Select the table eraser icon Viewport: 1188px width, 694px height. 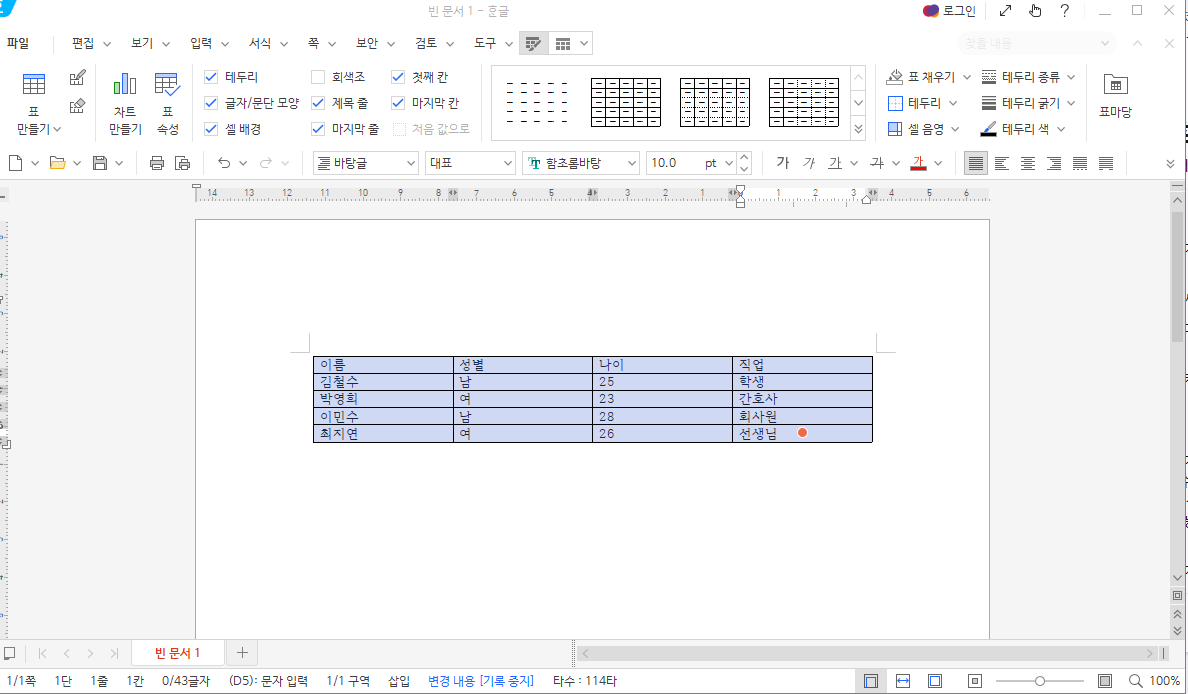coord(77,106)
